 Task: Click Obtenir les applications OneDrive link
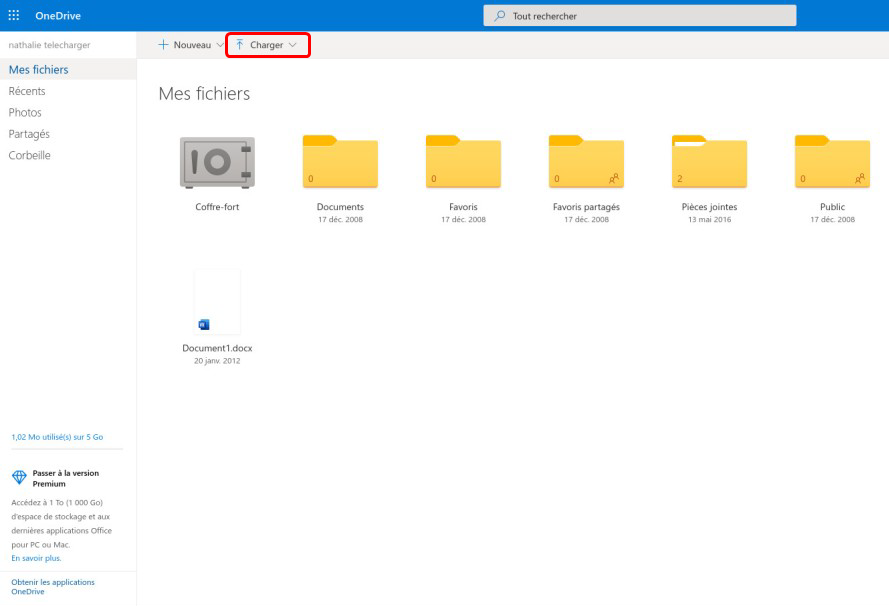point(53,587)
